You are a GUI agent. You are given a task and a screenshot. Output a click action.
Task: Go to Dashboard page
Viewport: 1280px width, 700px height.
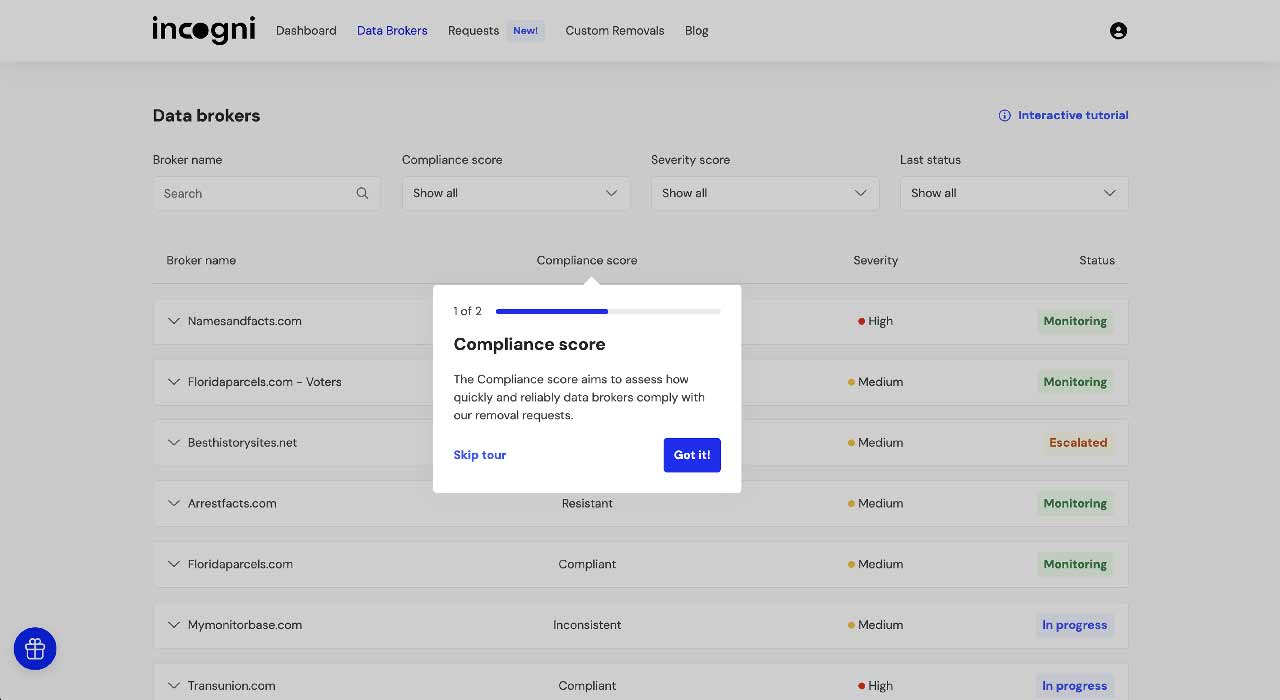pyautogui.click(x=306, y=31)
